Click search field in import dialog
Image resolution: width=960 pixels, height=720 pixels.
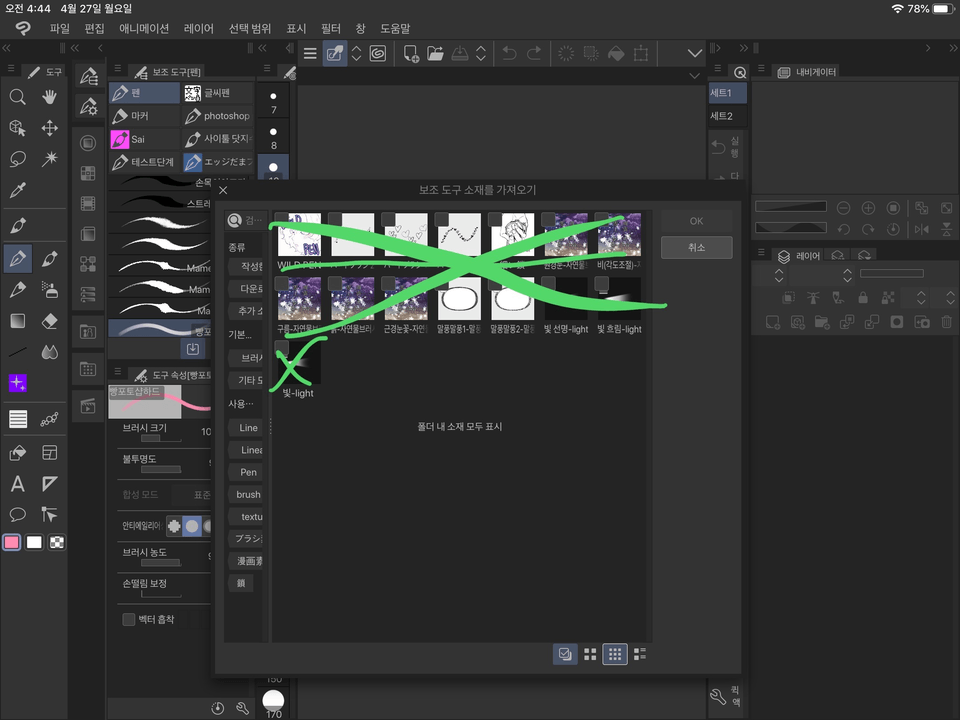(246, 220)
